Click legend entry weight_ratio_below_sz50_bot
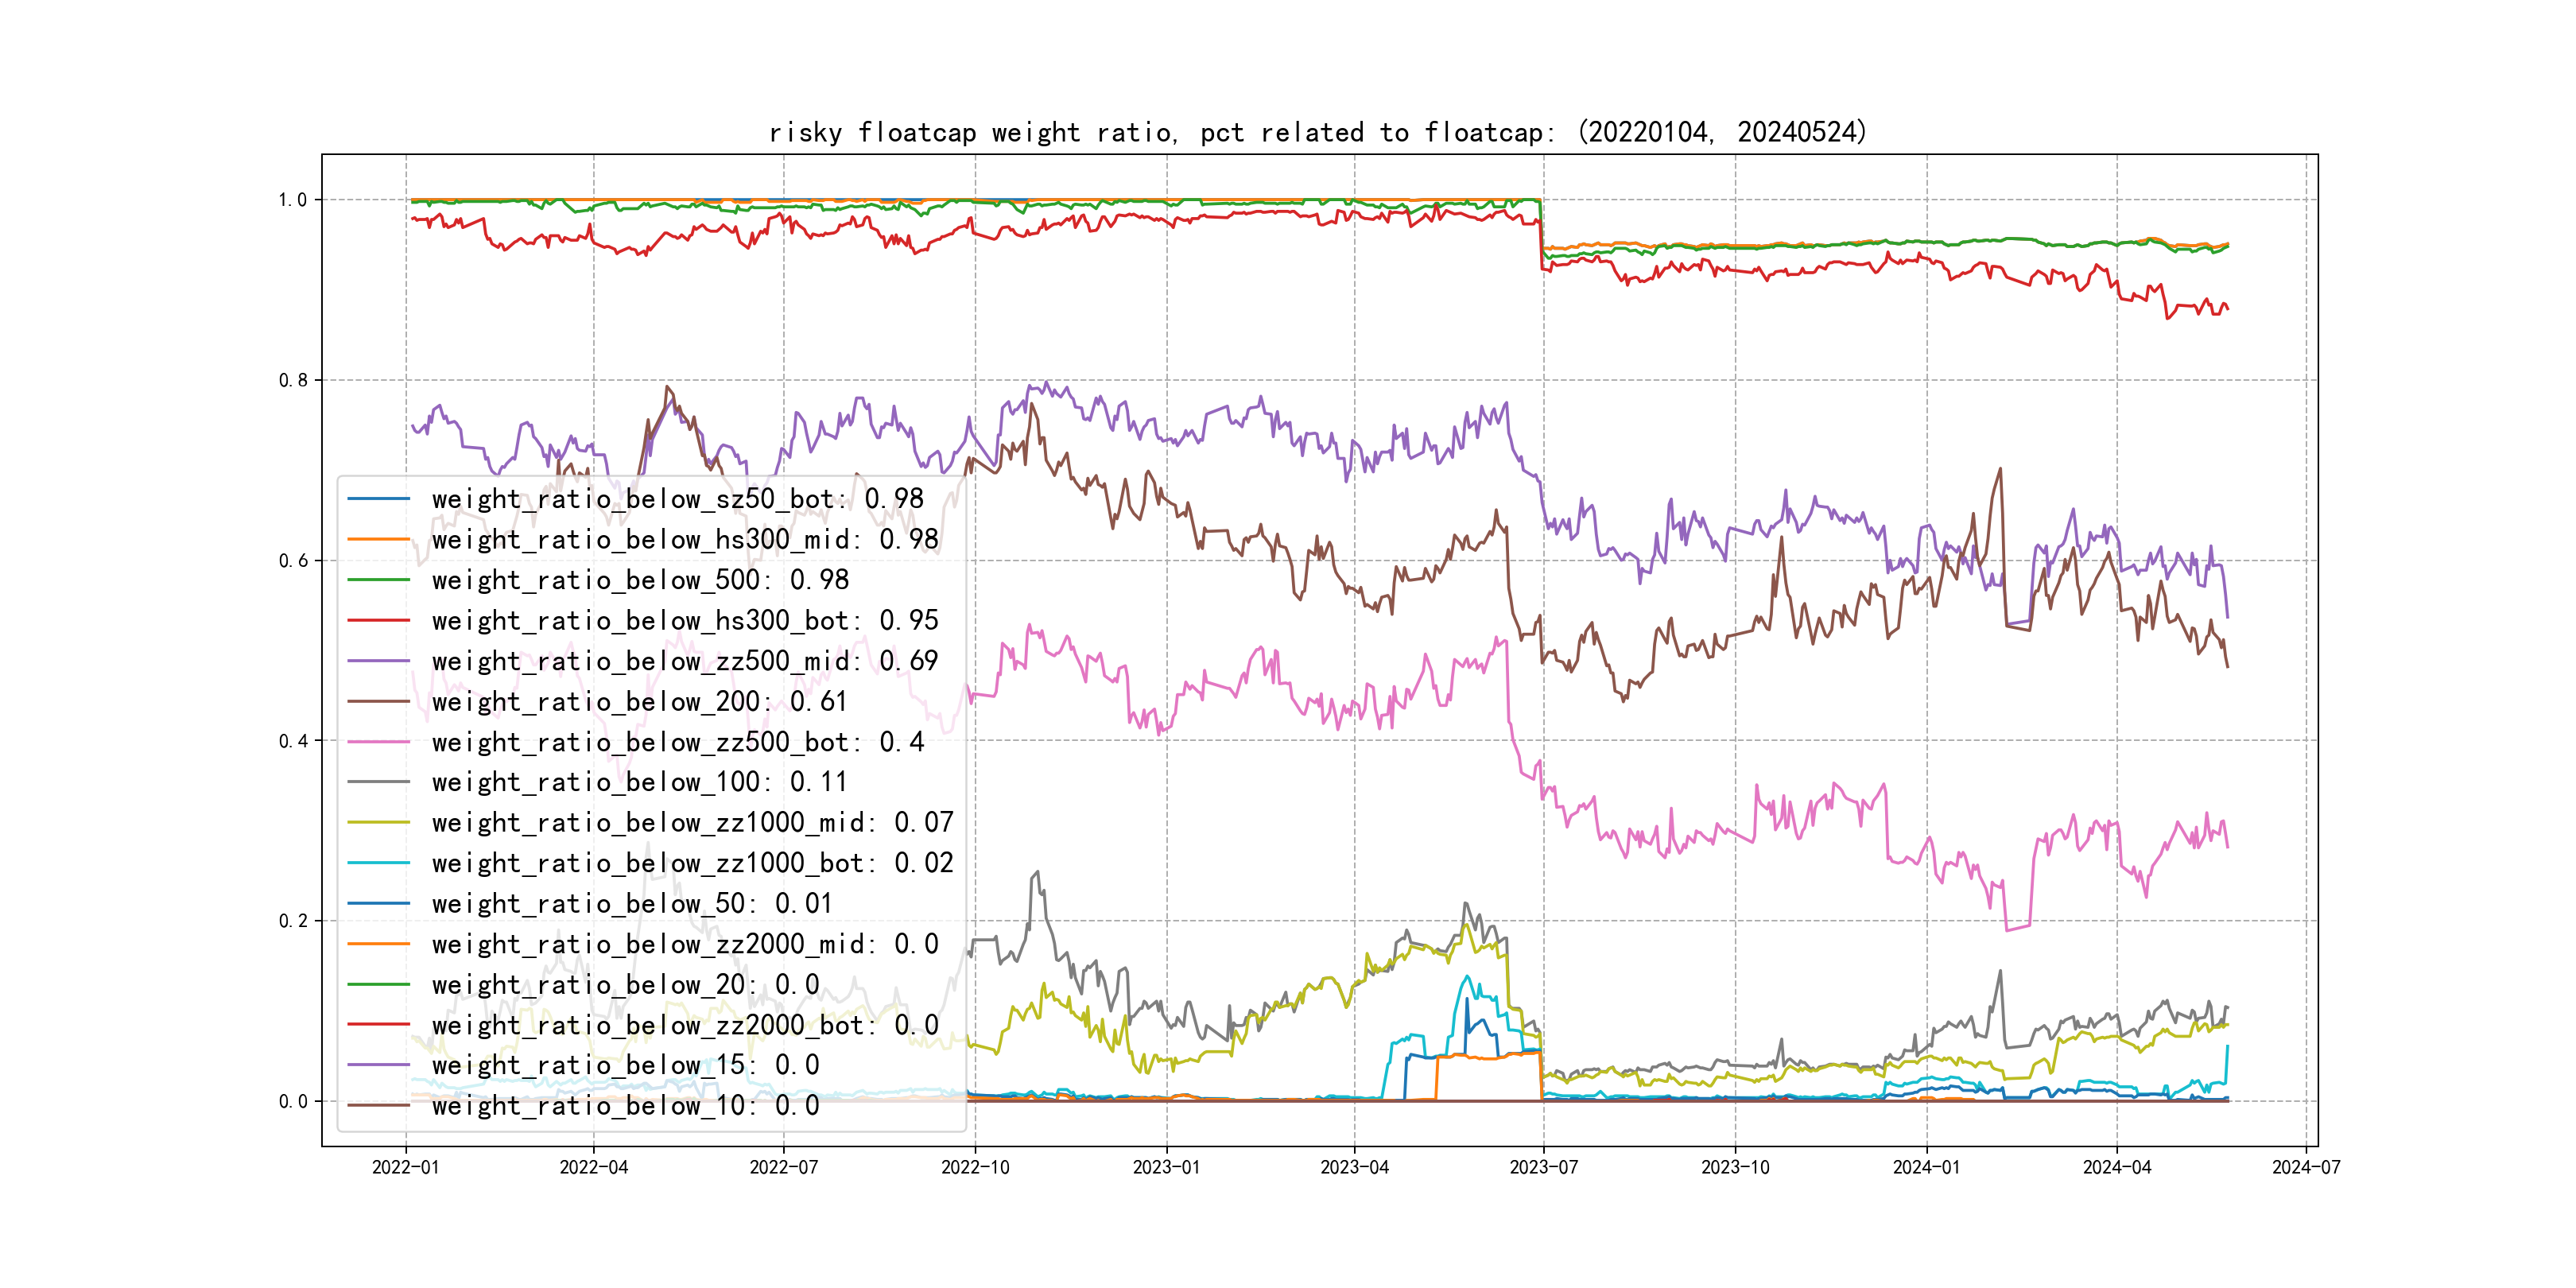 tap(677, 499)
